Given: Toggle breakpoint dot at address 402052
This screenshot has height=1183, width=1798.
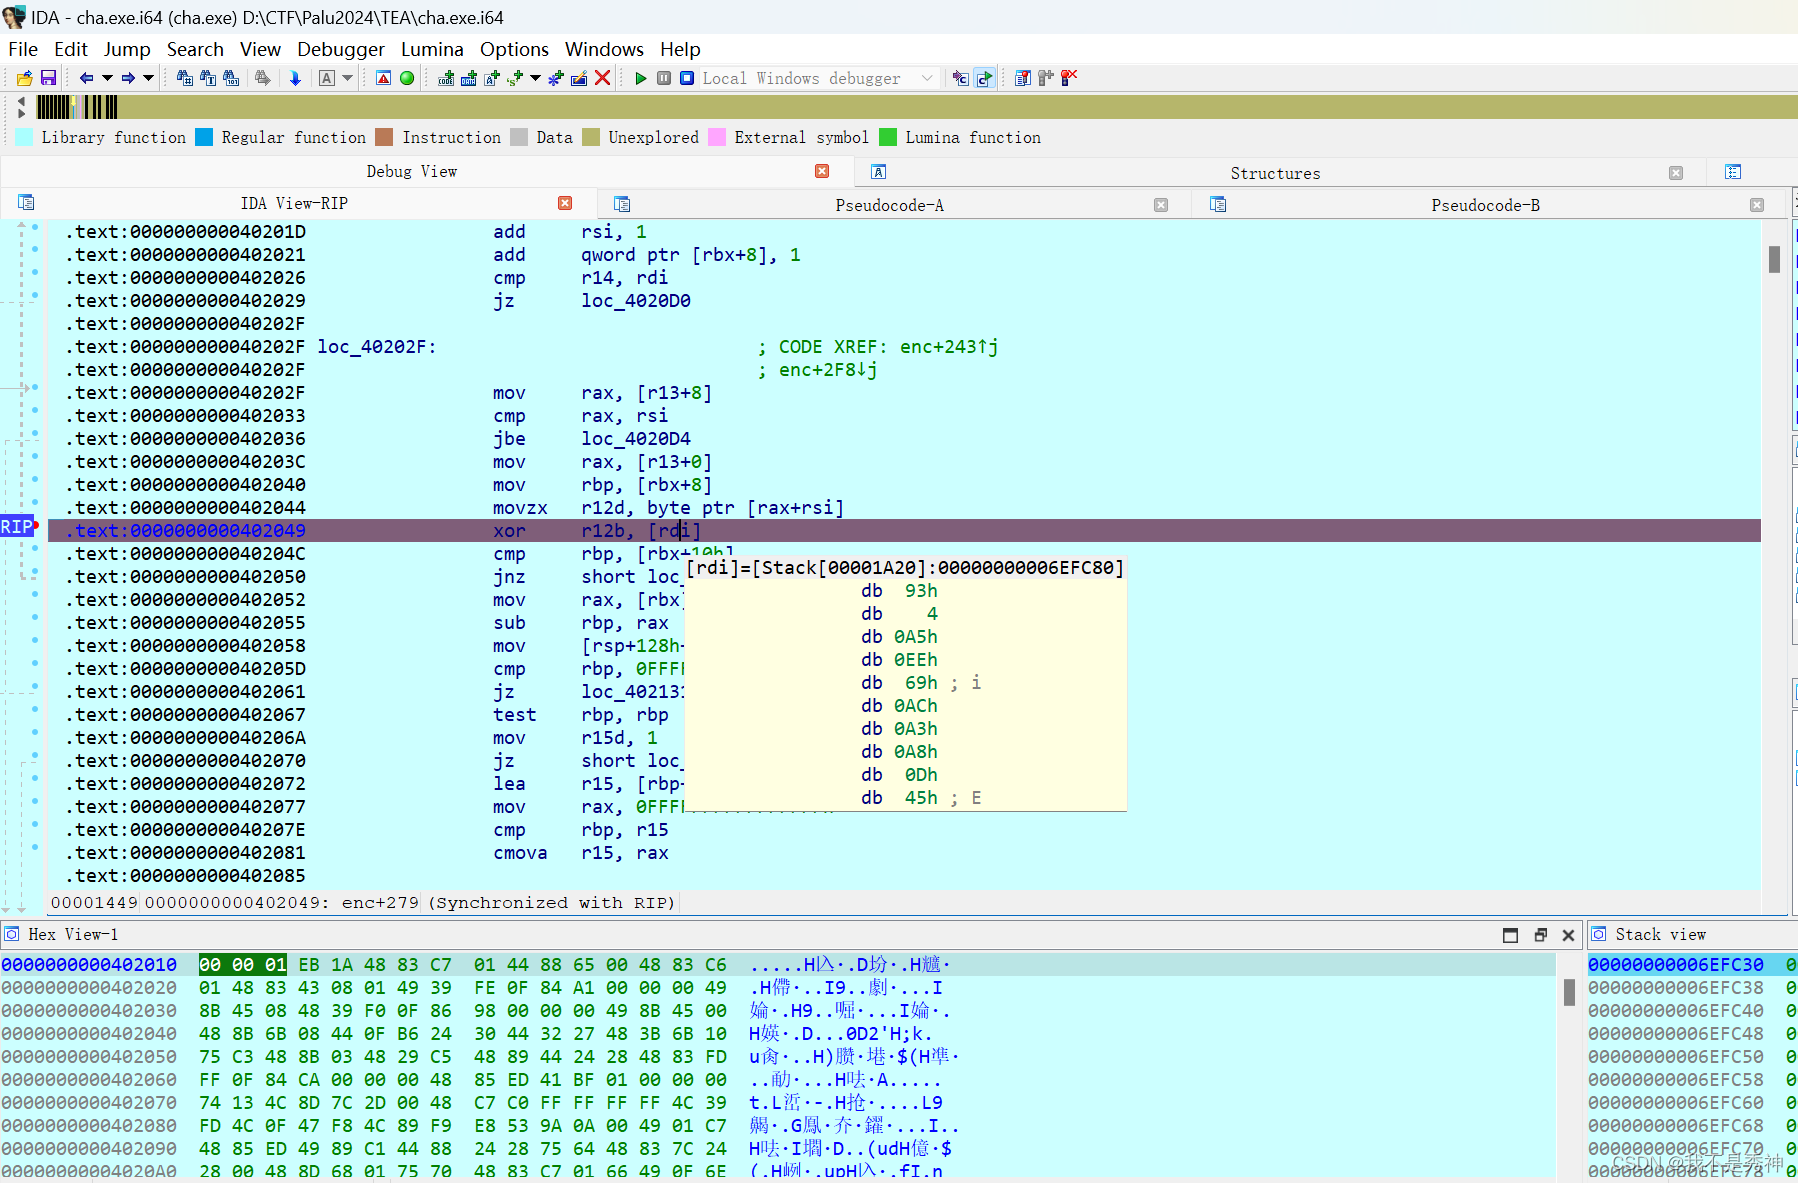Looking at the screenshot, I should point(35,594).
